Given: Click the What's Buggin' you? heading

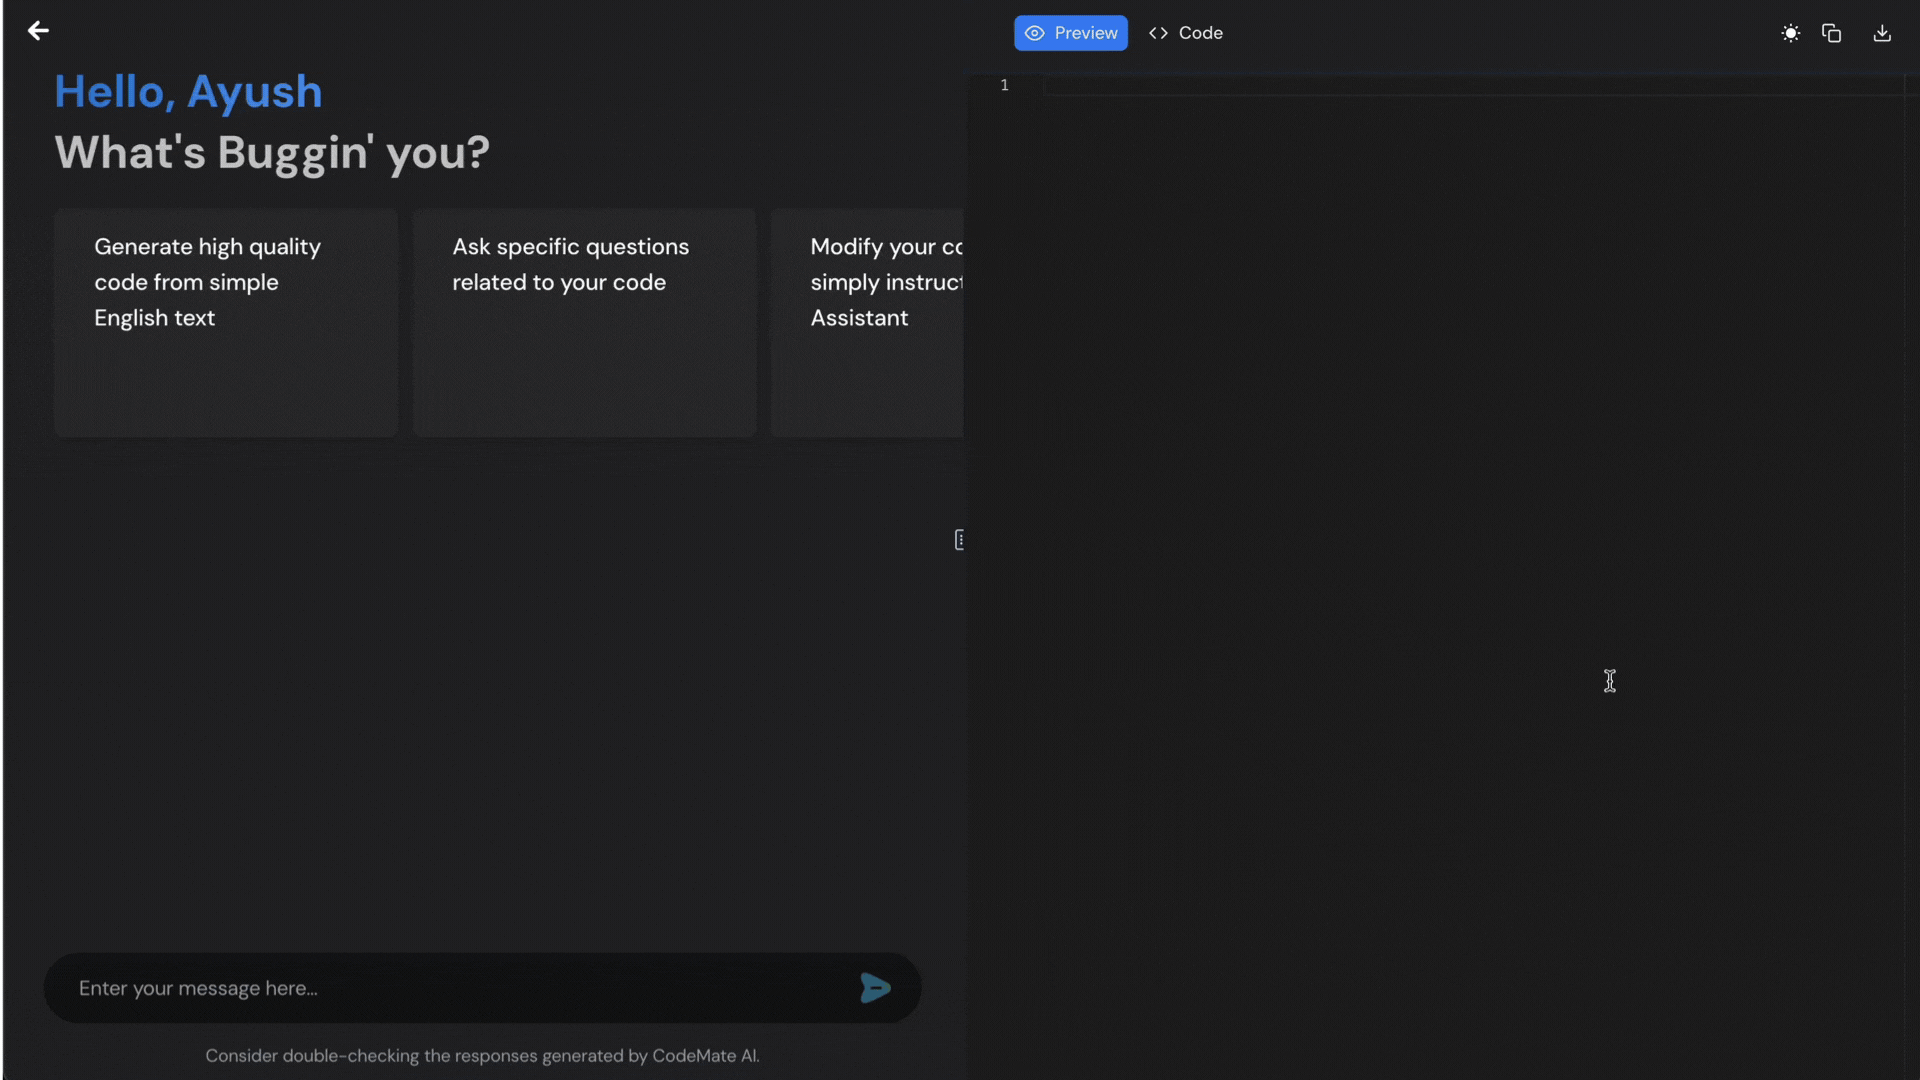Looking at the screenshot, I should click(272, 153).
